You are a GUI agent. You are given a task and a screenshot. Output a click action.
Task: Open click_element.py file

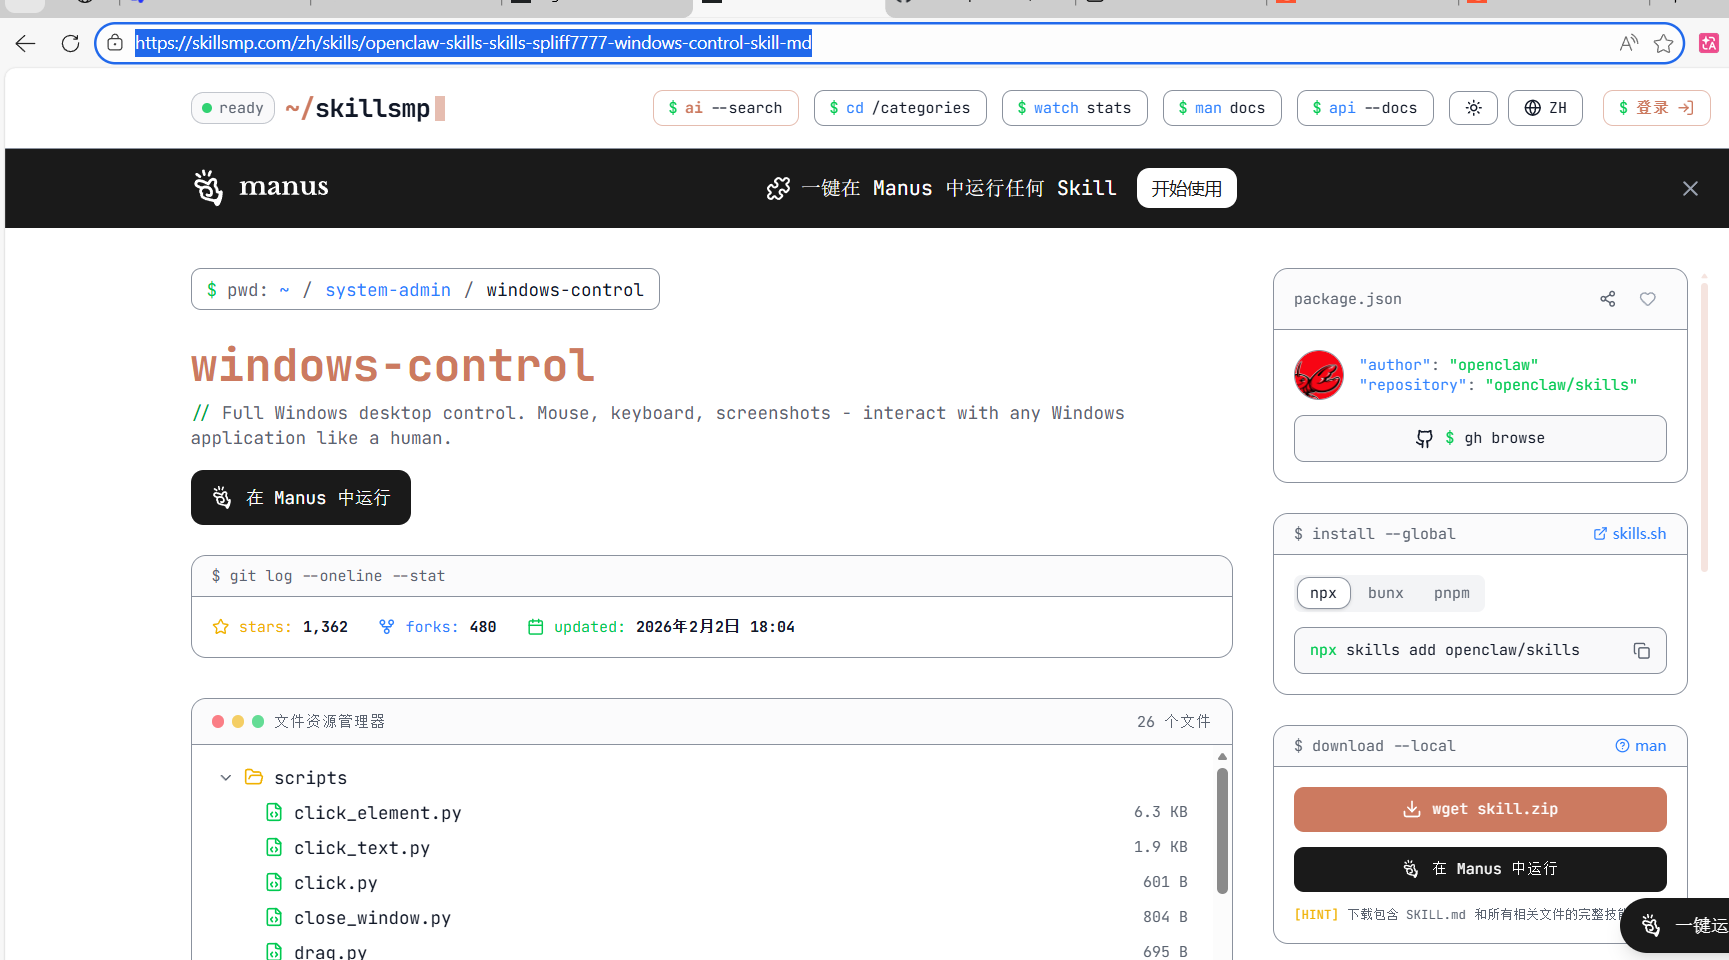[378, 813]
